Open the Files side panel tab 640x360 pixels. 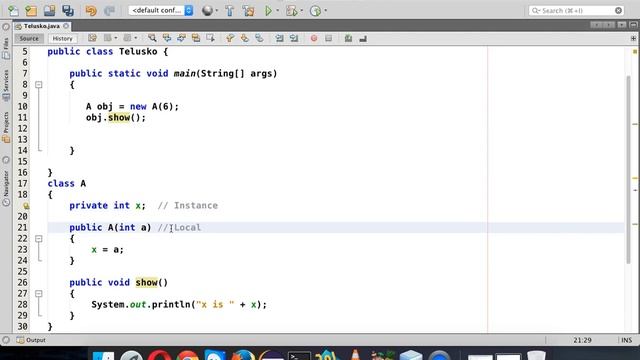(x=6, y=49)
